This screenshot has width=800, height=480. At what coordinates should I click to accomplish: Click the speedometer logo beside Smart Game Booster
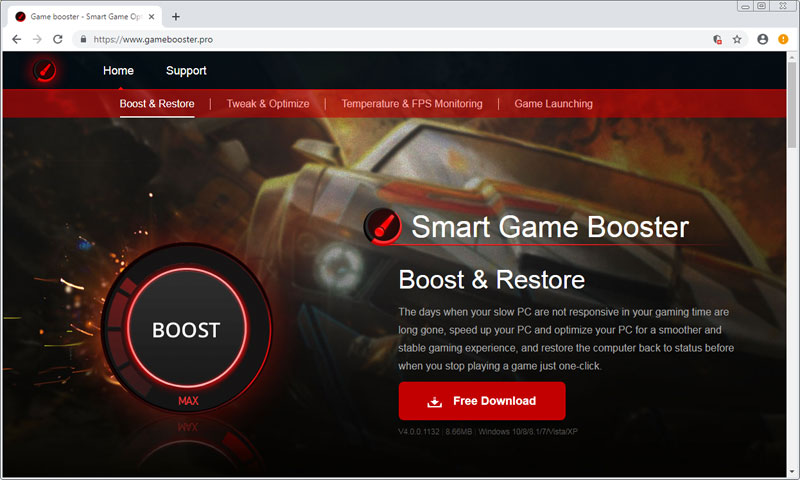(x=382, y=226)
